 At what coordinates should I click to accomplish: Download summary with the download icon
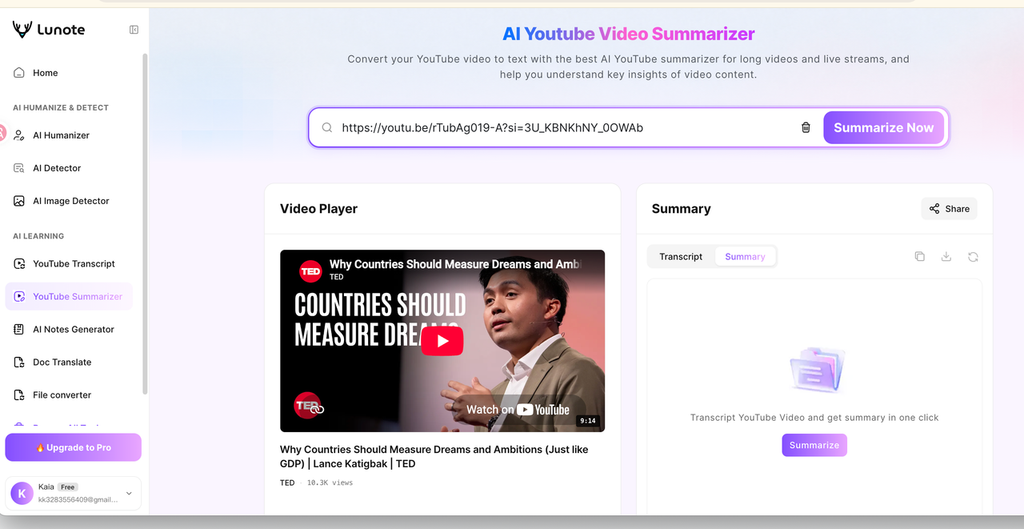(x=946, y=257)
